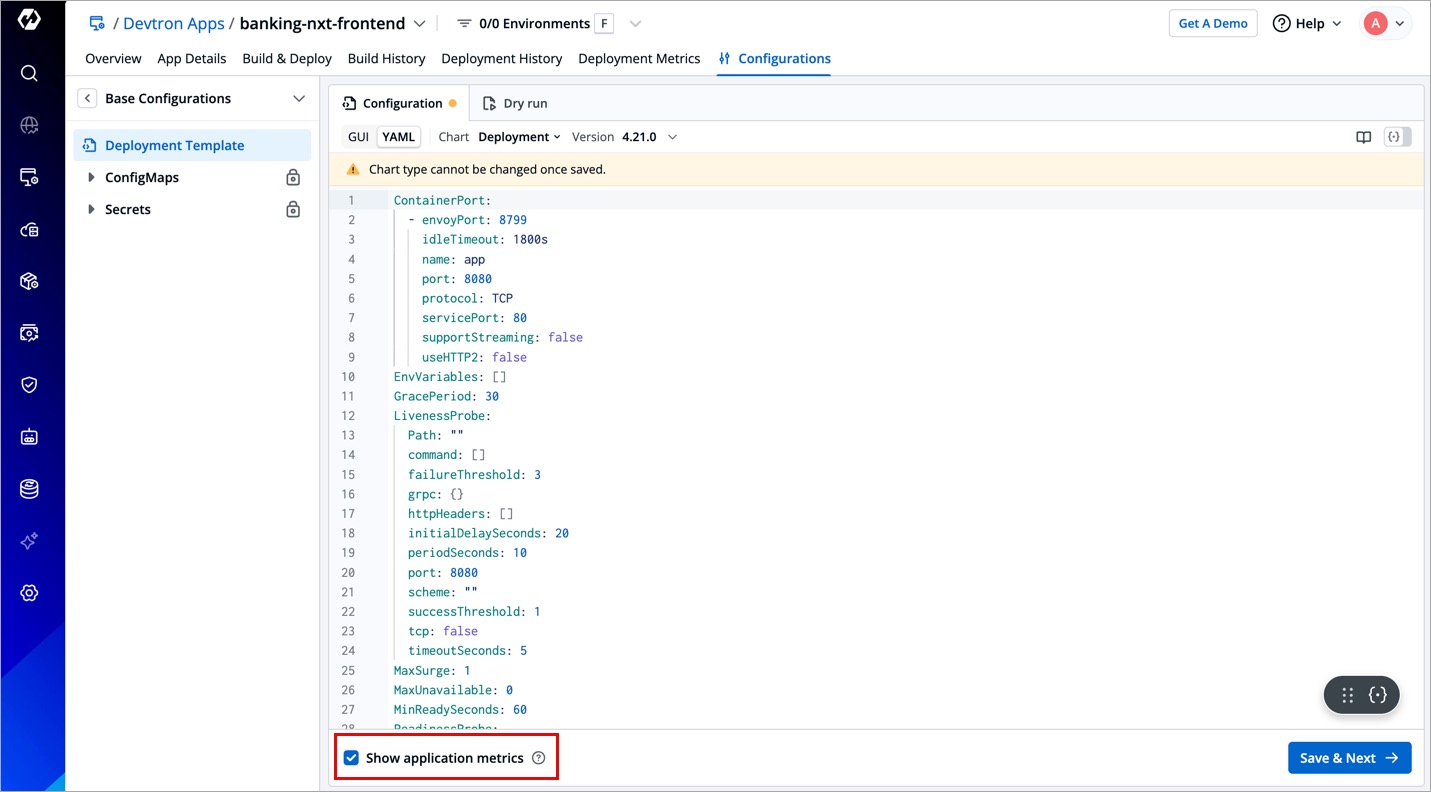
Task: Click the help info icon beside application metrics
Action: pos(539,758)
